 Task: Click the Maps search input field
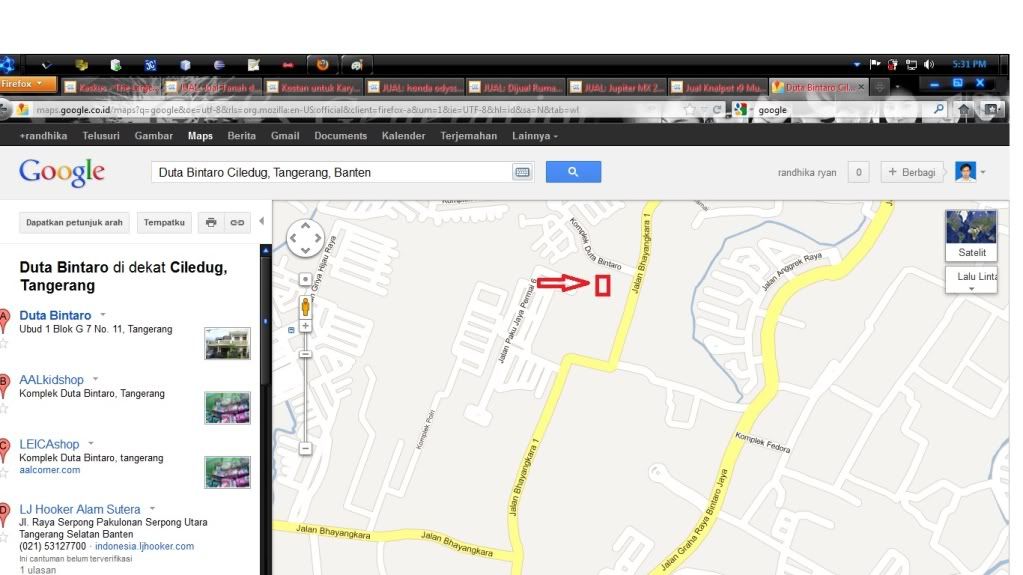[331, 172]
